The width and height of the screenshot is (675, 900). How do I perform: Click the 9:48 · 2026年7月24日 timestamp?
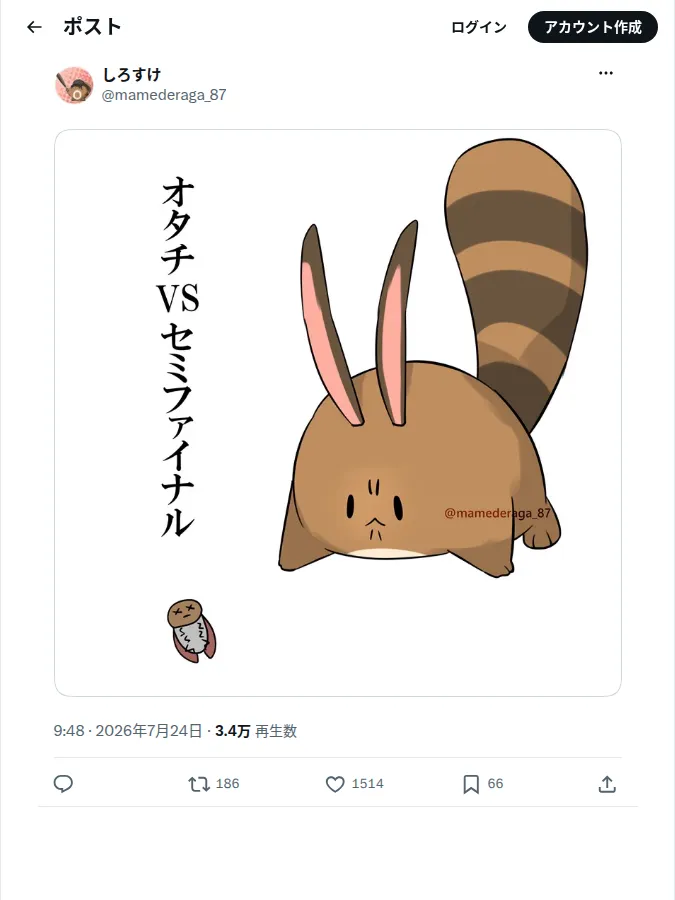[128, 731]
